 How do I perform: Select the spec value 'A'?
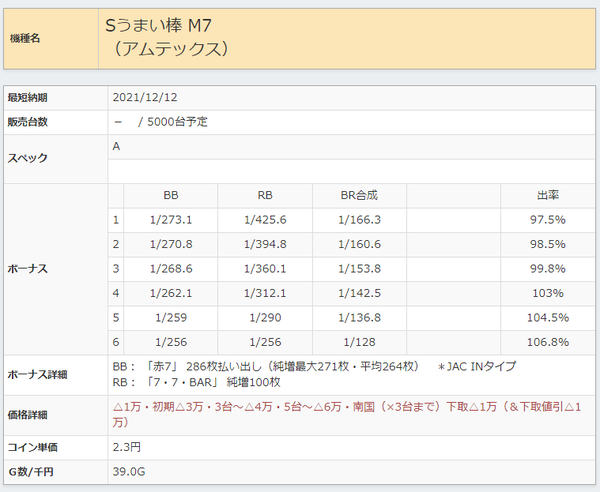(116, 147)
